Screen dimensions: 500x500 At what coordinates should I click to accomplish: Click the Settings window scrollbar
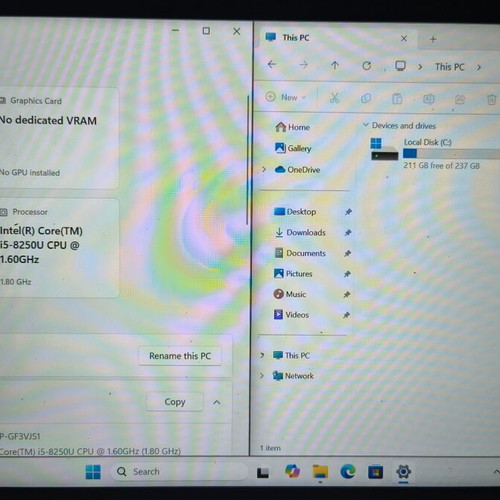[x=248, y=160]
